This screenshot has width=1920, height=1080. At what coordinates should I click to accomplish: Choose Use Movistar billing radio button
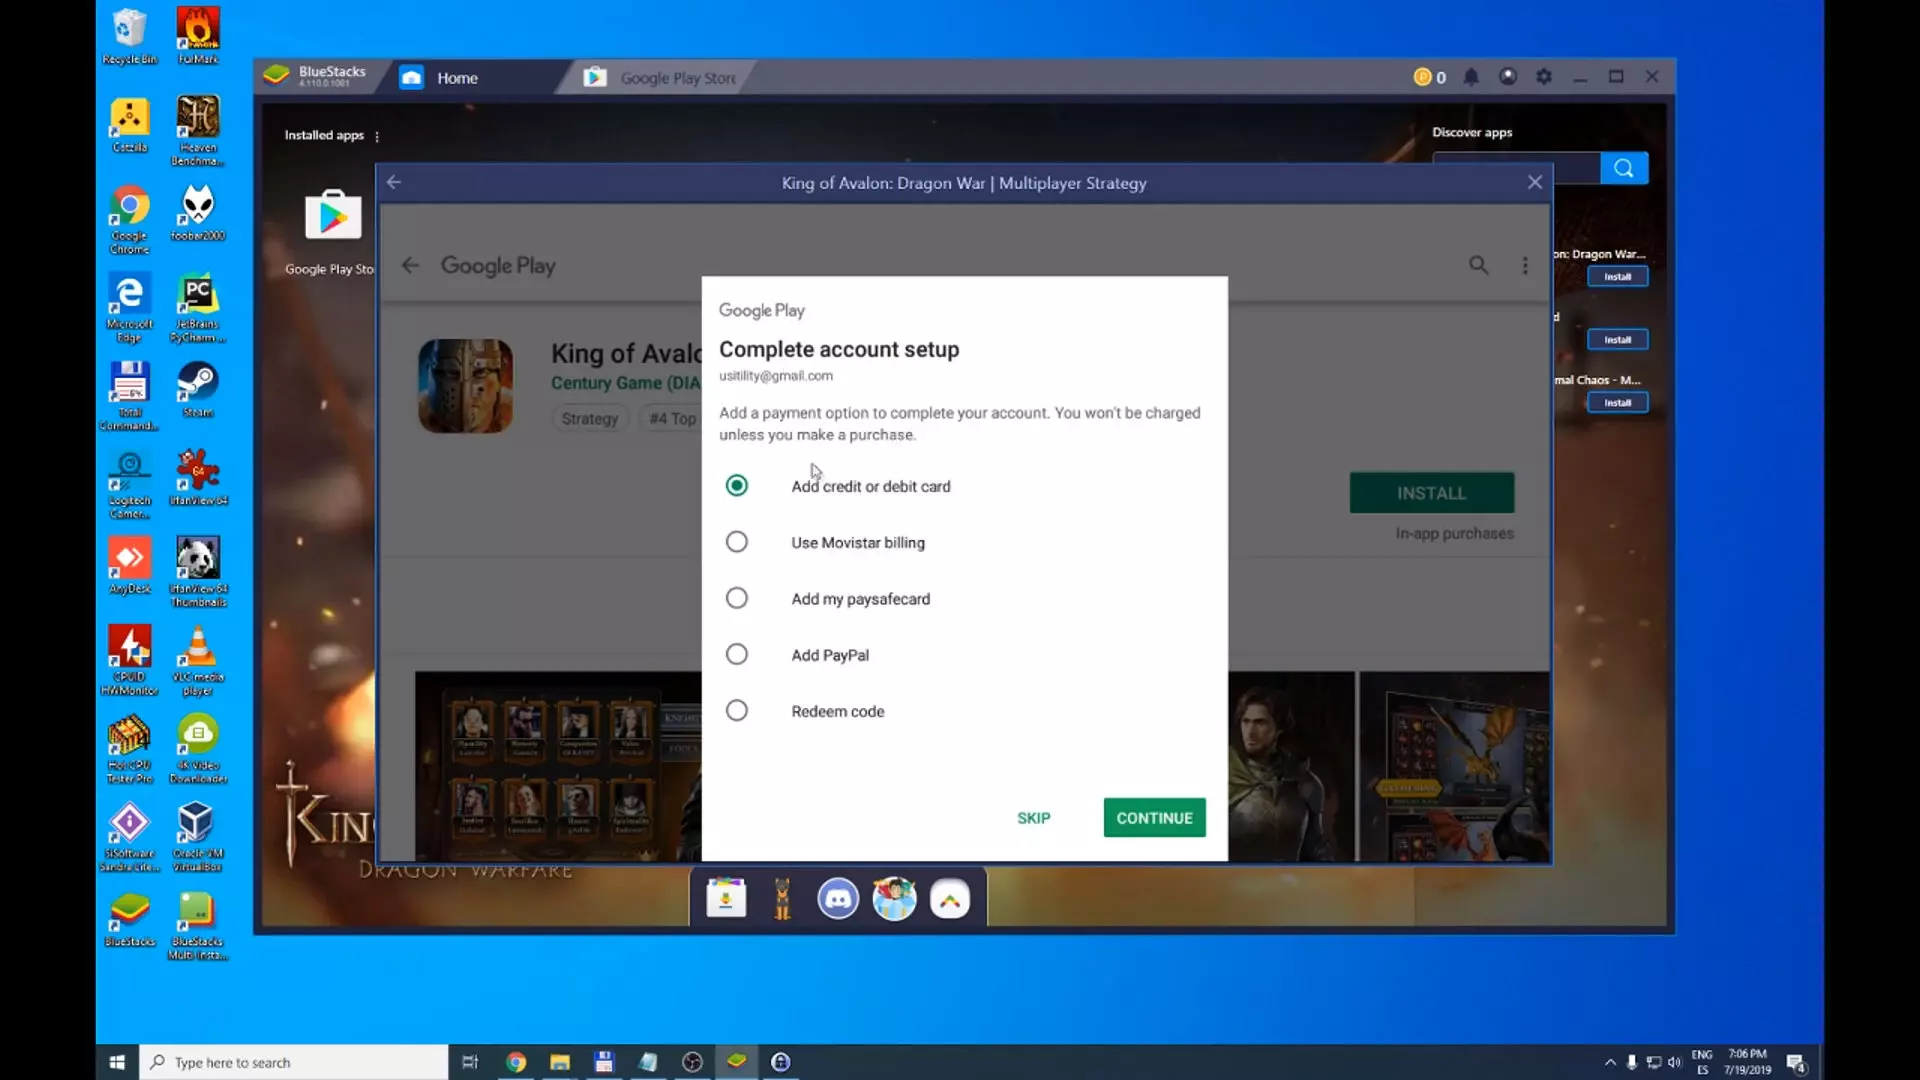tap(737, 542)
